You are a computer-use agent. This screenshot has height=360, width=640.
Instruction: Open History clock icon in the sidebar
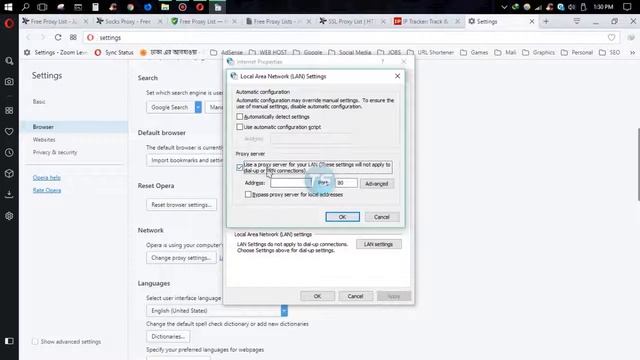click(x=9, y=153)
